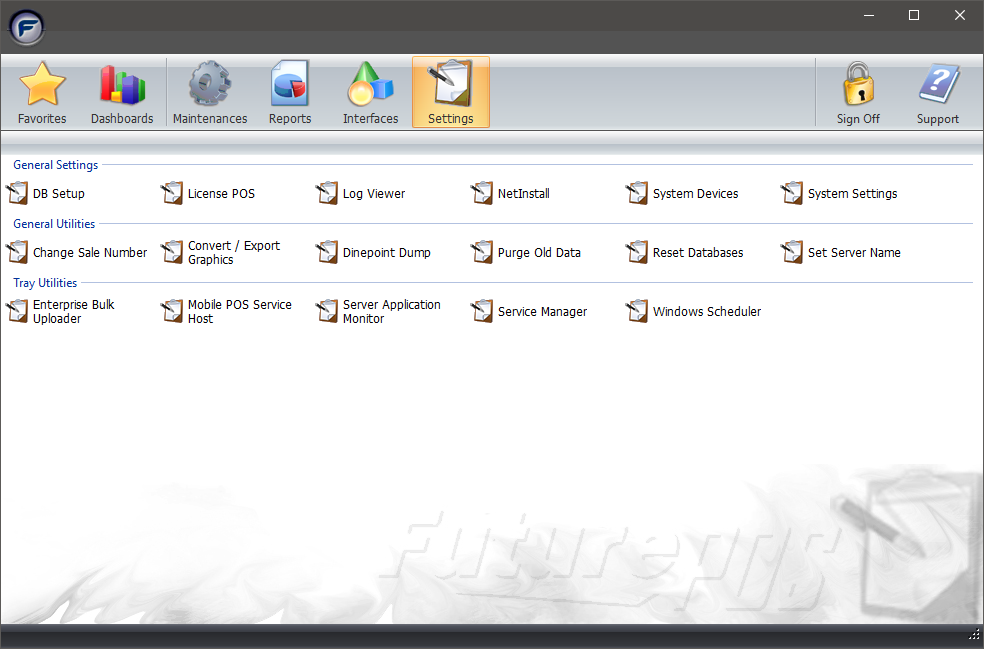Open the Favorites star icon
Image resolution: width=984 pixels, height=649 pixels.
(42, 83)
